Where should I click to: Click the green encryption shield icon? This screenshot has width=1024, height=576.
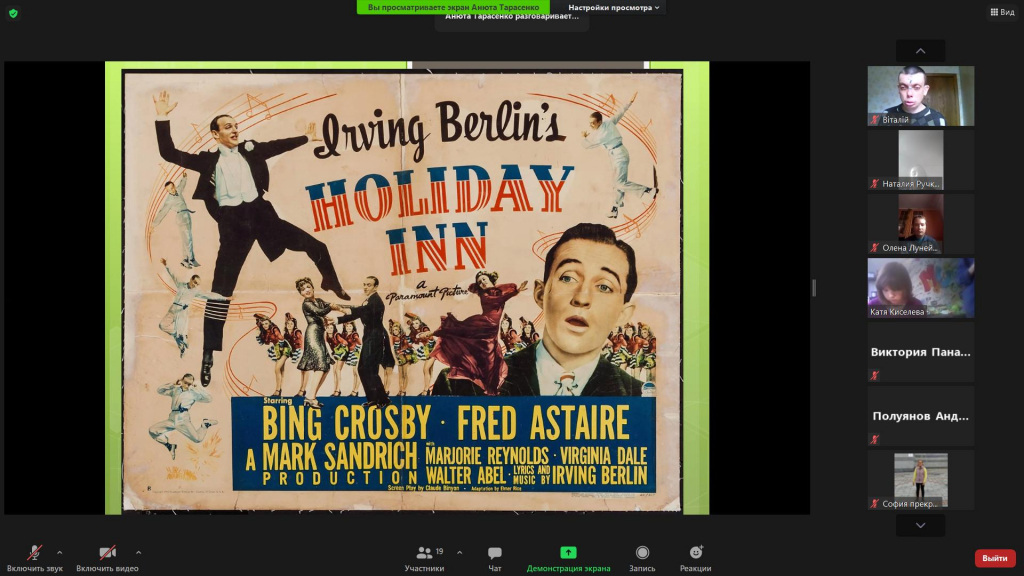pos(13,13)
